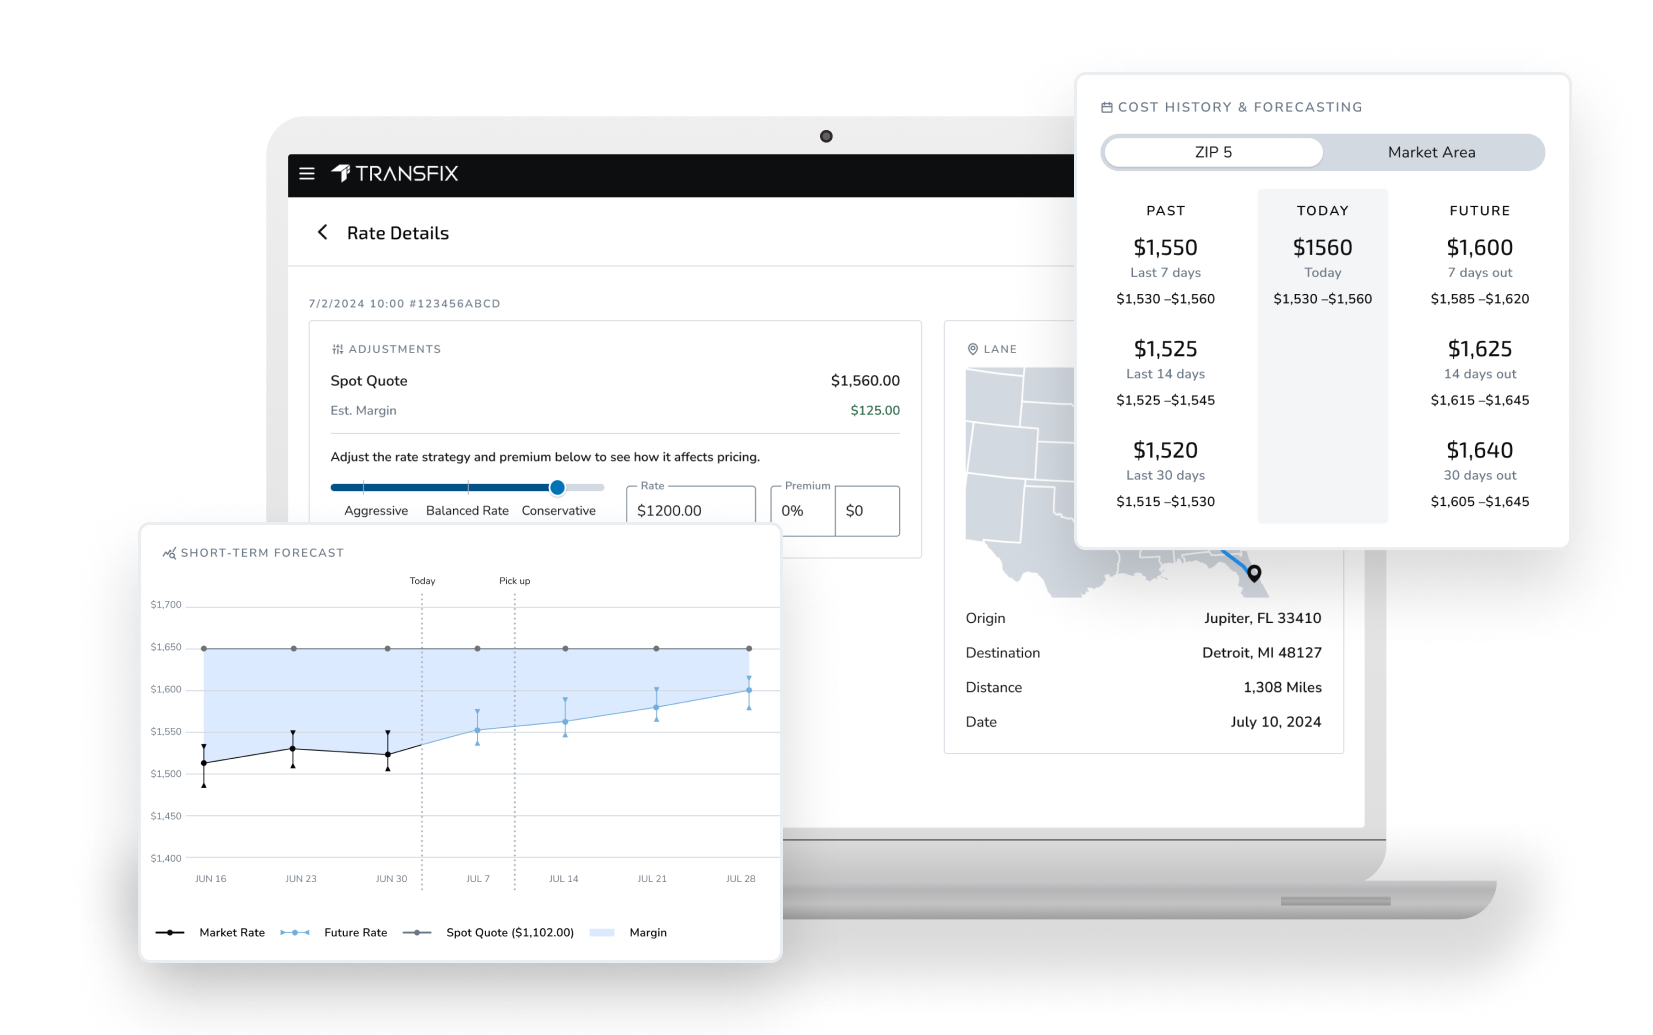Click the Cost History calendar icon
The width and height of the screenshot is (1653, 1035).
(x=1107, y=107)
